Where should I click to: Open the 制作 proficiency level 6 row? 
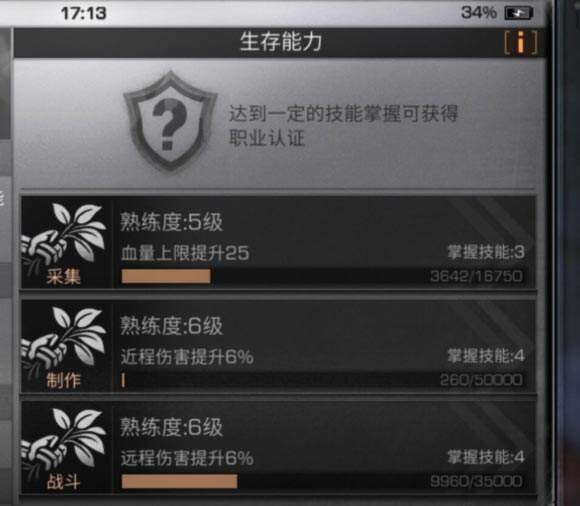point(278,346)
